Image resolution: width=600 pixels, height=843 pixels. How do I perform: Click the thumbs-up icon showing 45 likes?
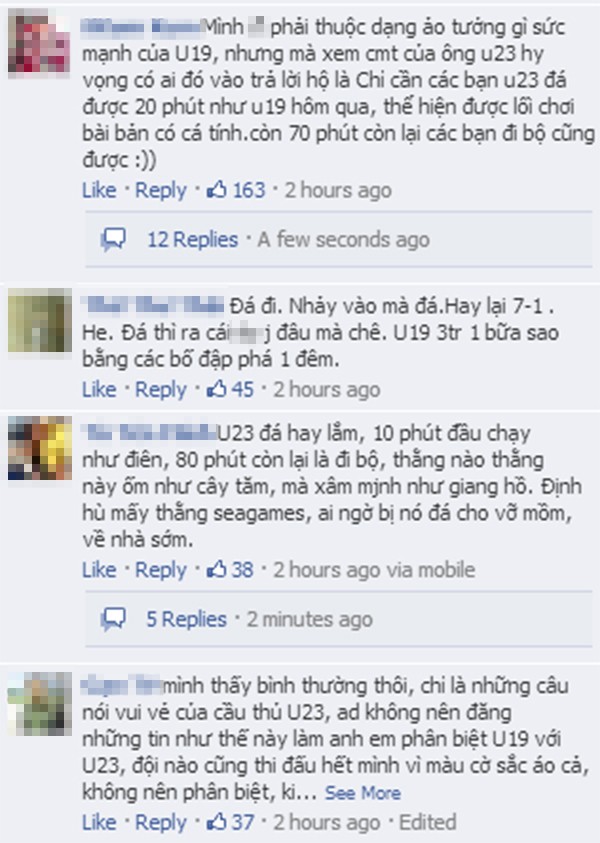point(217,389)
